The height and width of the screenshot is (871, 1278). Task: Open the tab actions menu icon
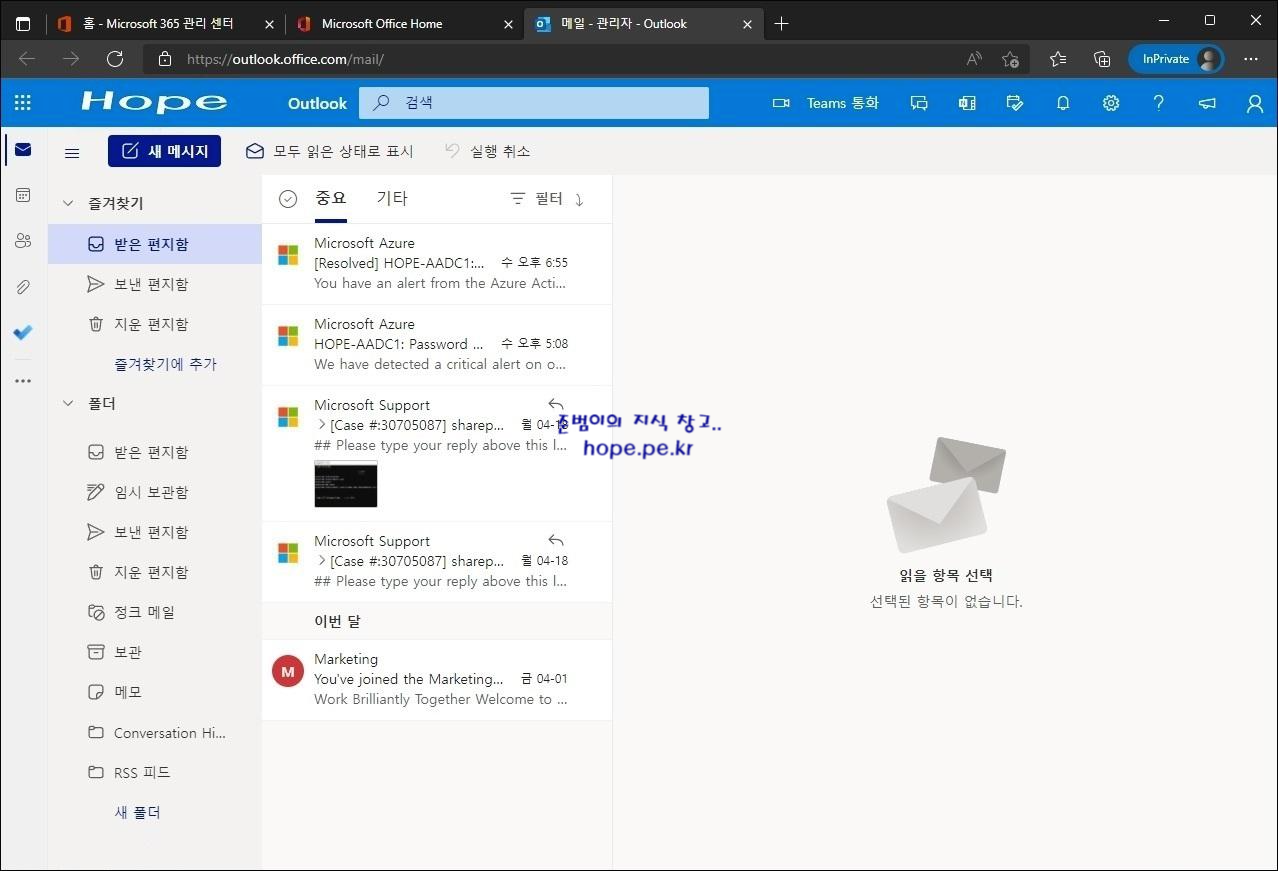pos(23,23)
